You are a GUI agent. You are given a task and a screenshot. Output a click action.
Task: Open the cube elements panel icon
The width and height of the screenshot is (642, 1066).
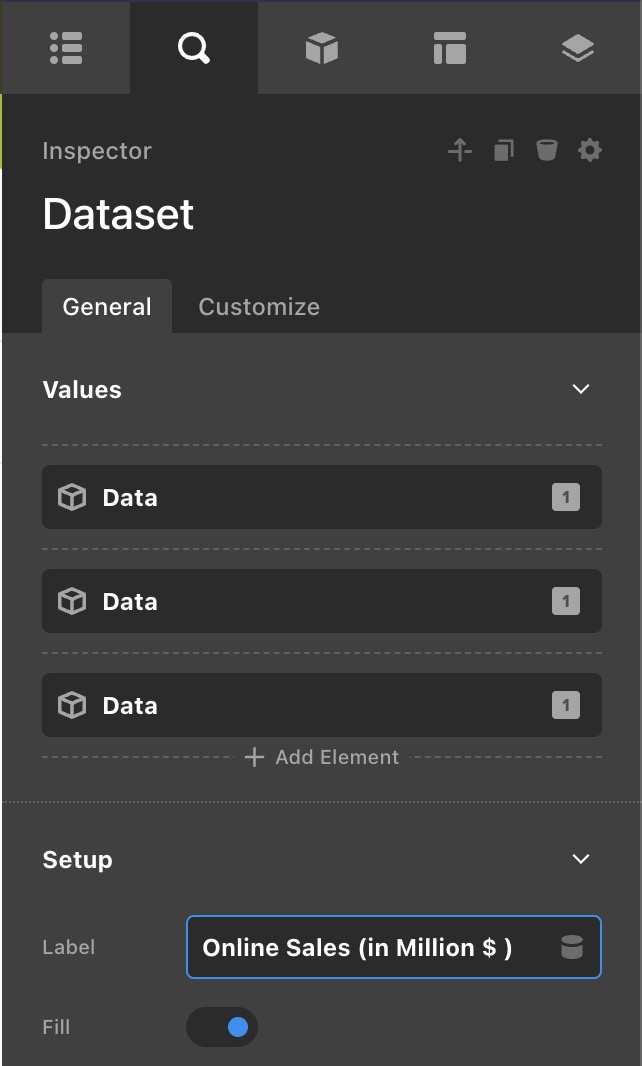[x=321, y=48]
